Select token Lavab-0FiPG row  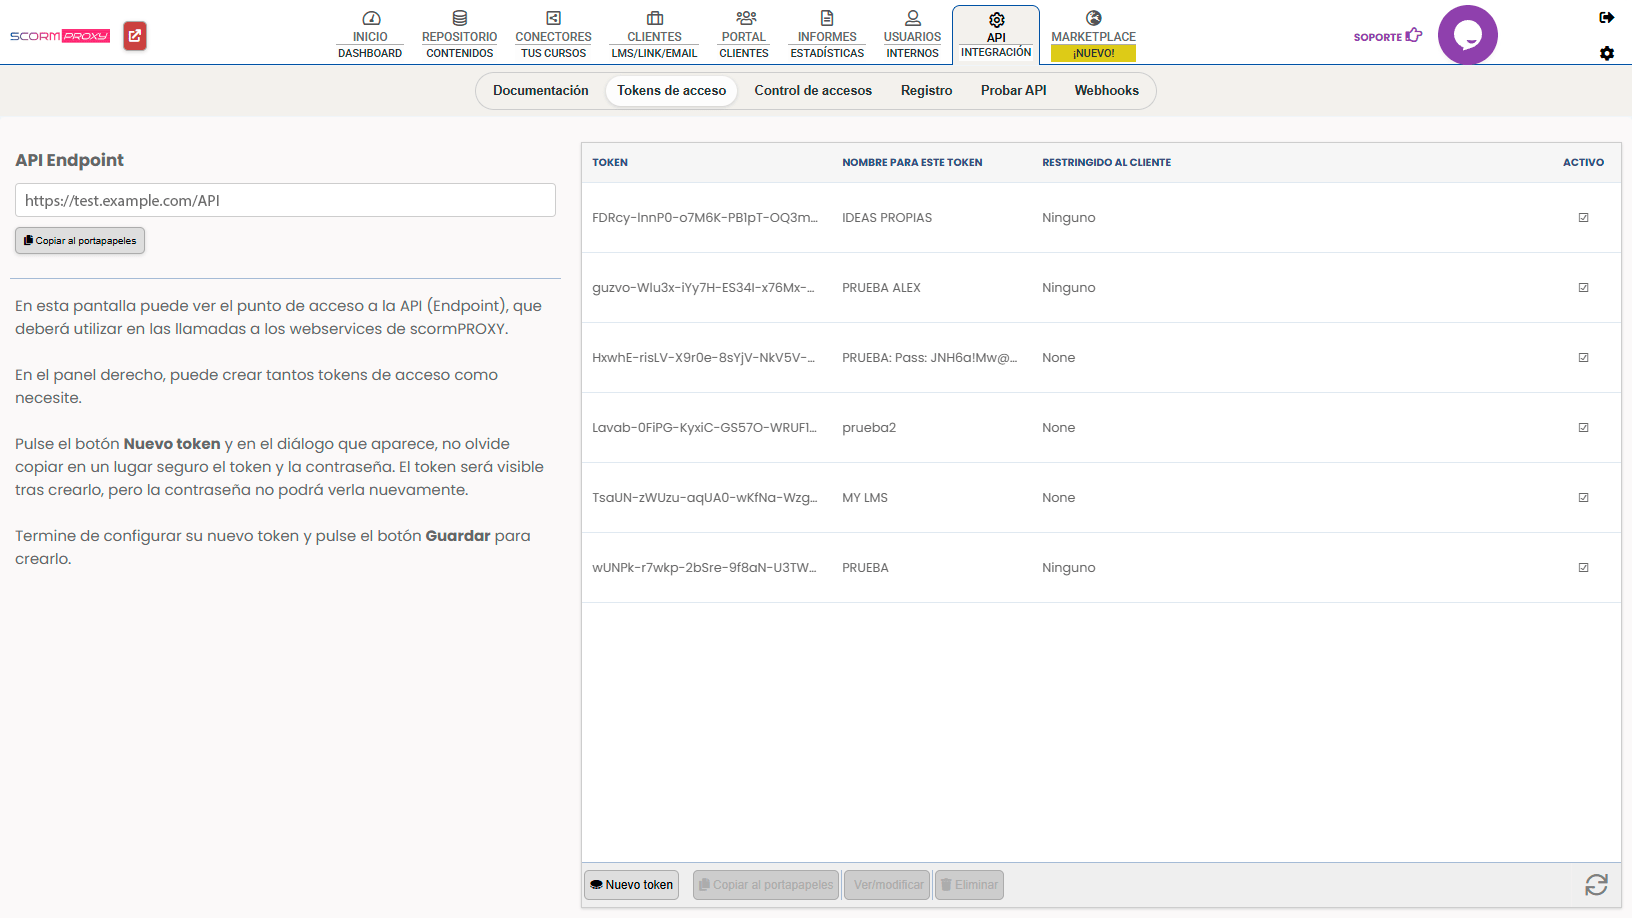(x=1101, y=428)
